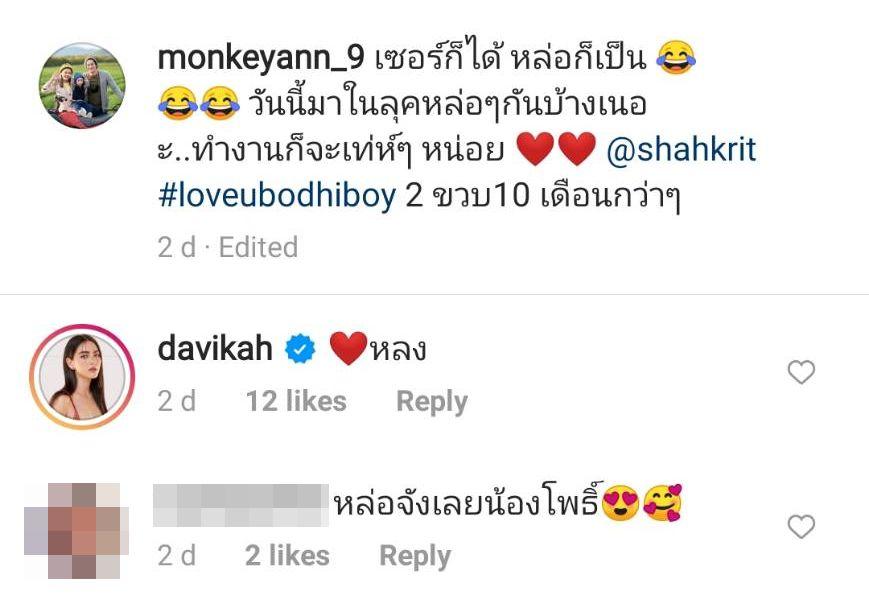Click the blurred username of last commenter
This screenshot has width=869, height=604.
[241, 505]
